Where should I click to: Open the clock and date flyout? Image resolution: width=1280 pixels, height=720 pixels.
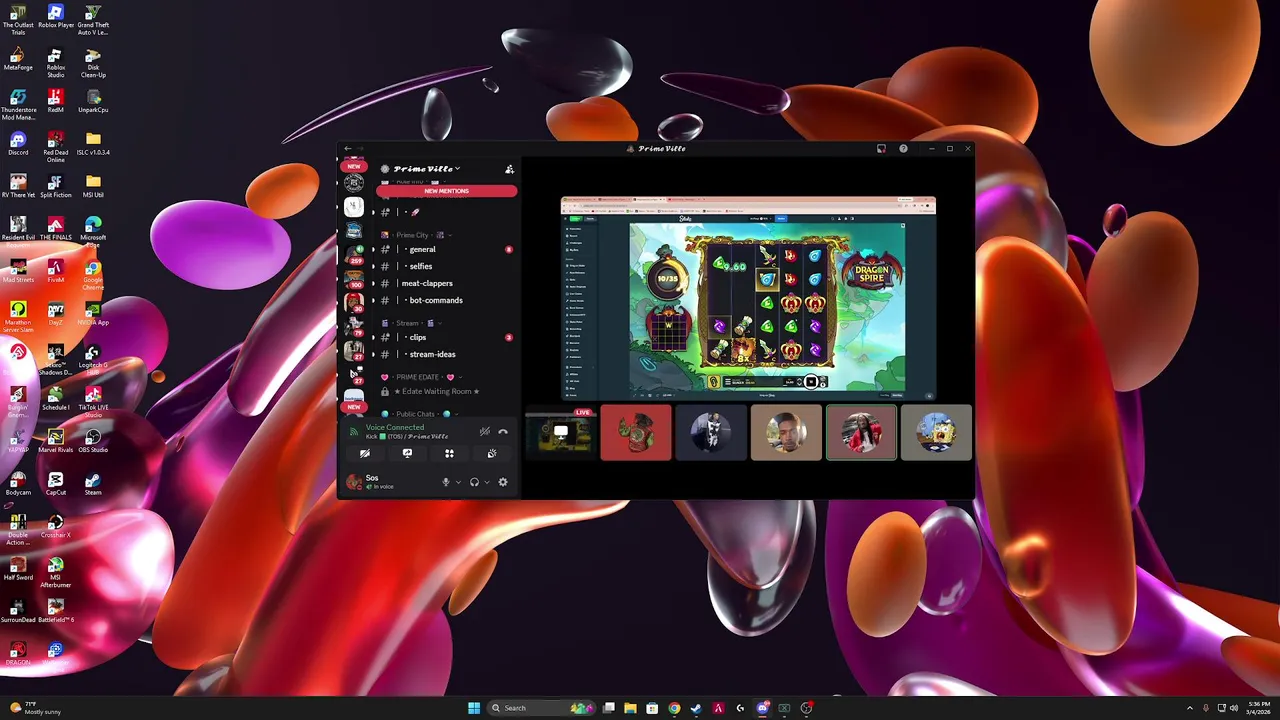click(1259, 708)
